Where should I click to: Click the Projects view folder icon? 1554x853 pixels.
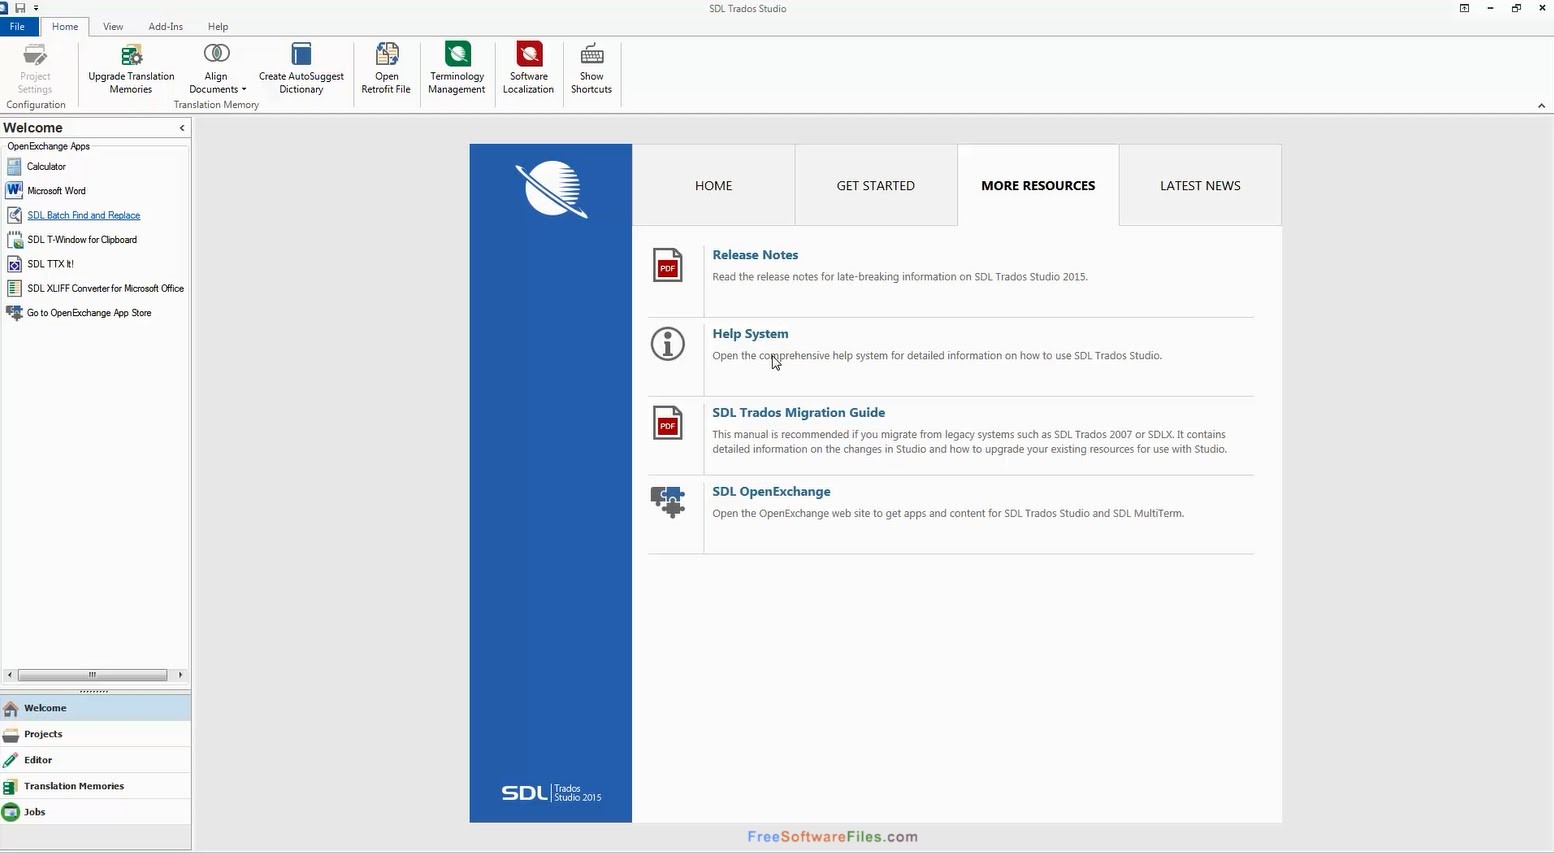coord(11,734)
